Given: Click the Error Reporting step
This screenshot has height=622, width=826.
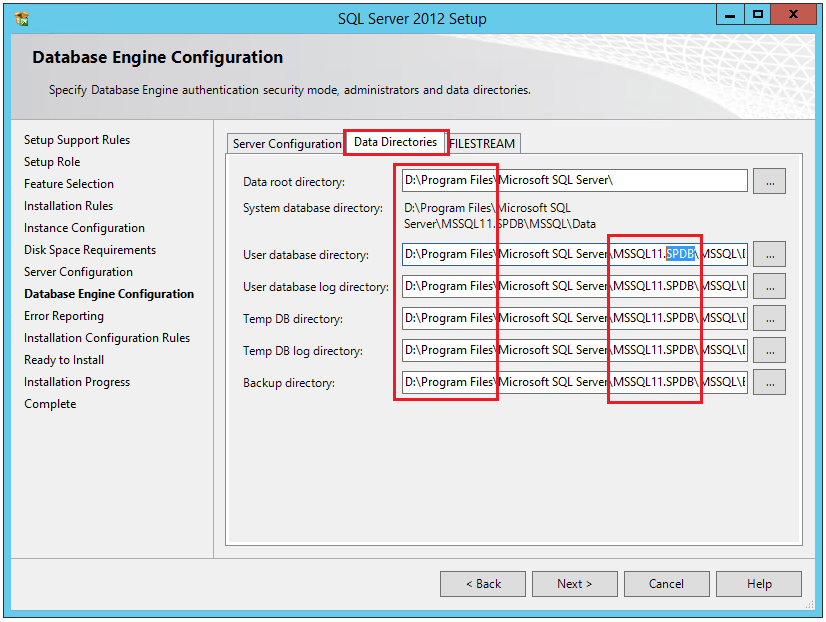Looking at the screenshot, I should (64, 316).
